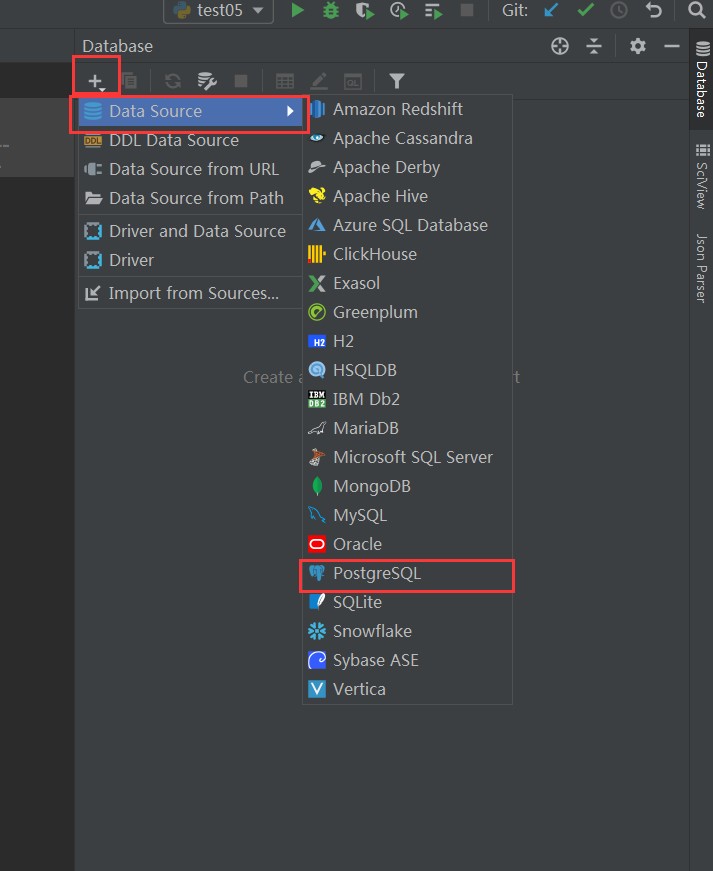The width and height of the screenshot is (713, 871).
Task: Click the add (+) data source button
Action: pyautogui.click(x=96, y=81)
